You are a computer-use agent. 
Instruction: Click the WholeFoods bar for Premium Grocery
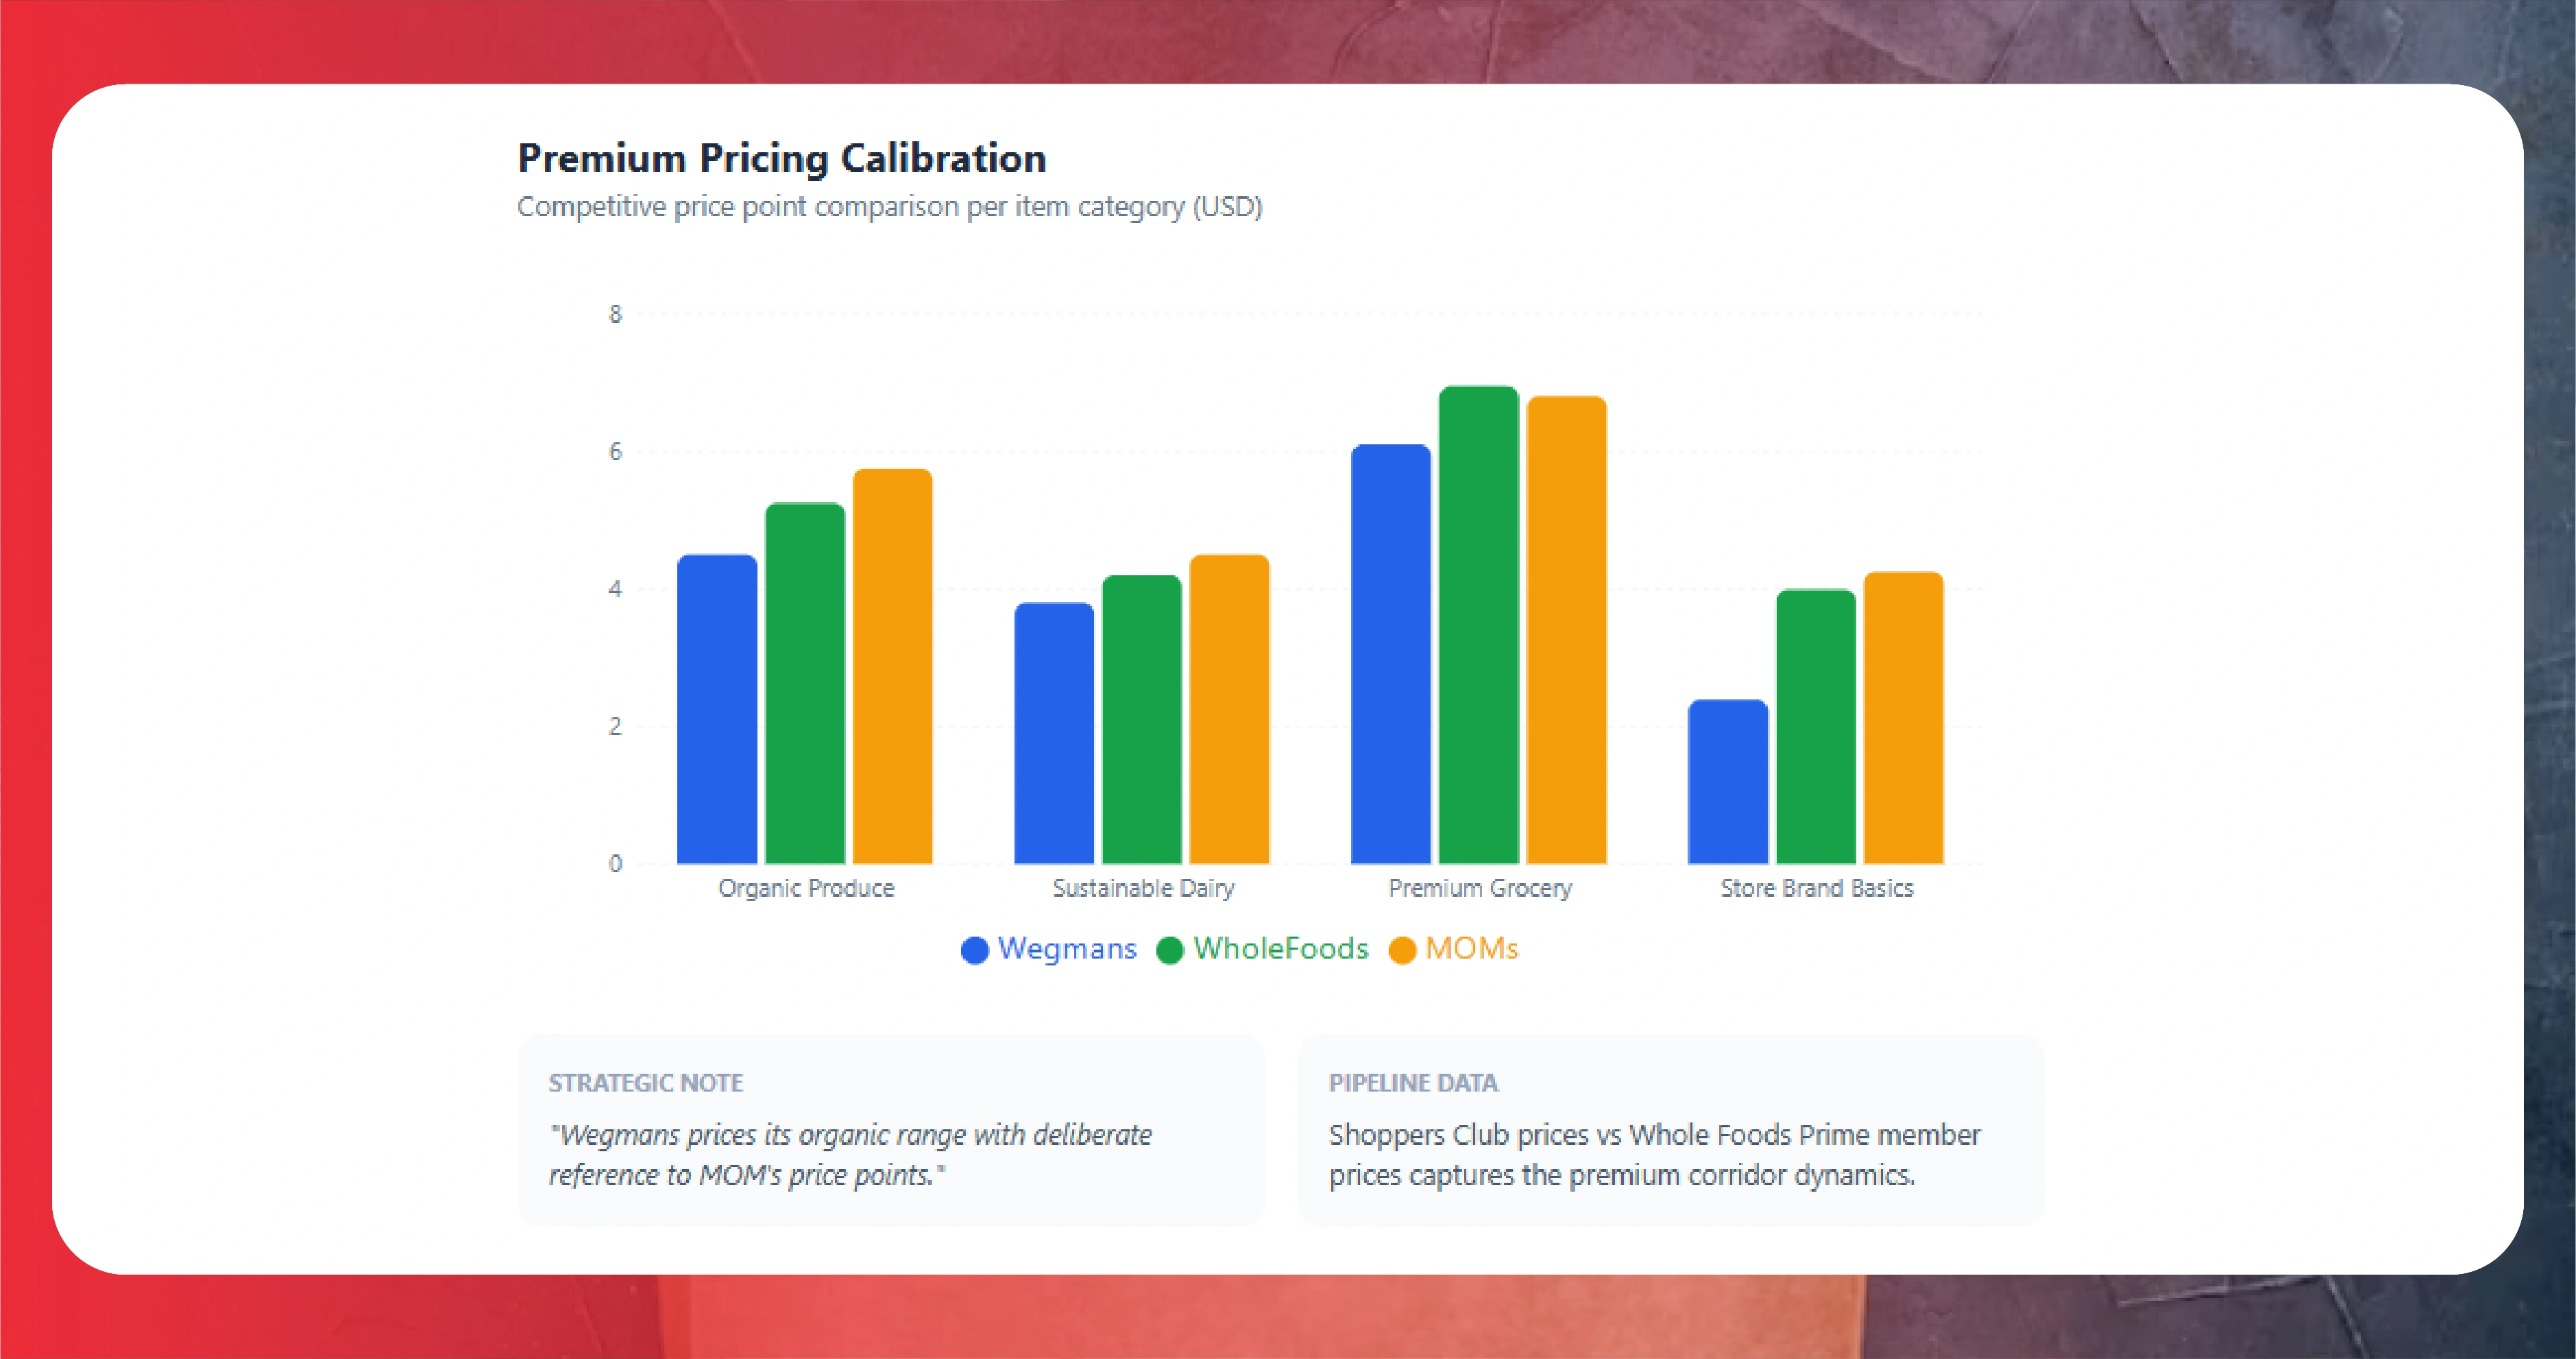click(1478, 625)
